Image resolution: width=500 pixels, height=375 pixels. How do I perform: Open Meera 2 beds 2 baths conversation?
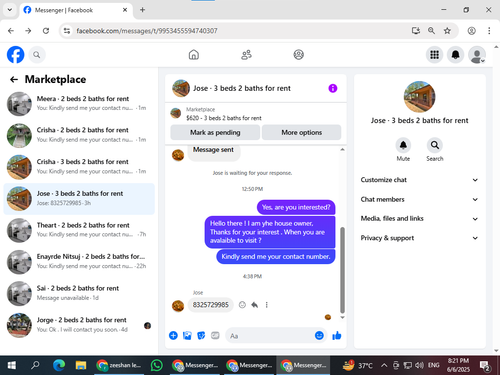[x=79, y=103]
